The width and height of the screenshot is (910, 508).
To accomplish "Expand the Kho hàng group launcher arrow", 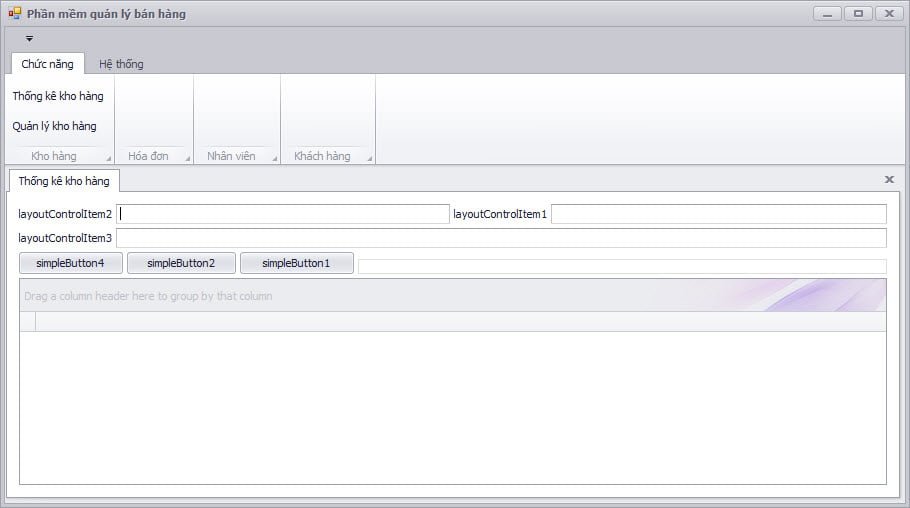I will 106,158.
